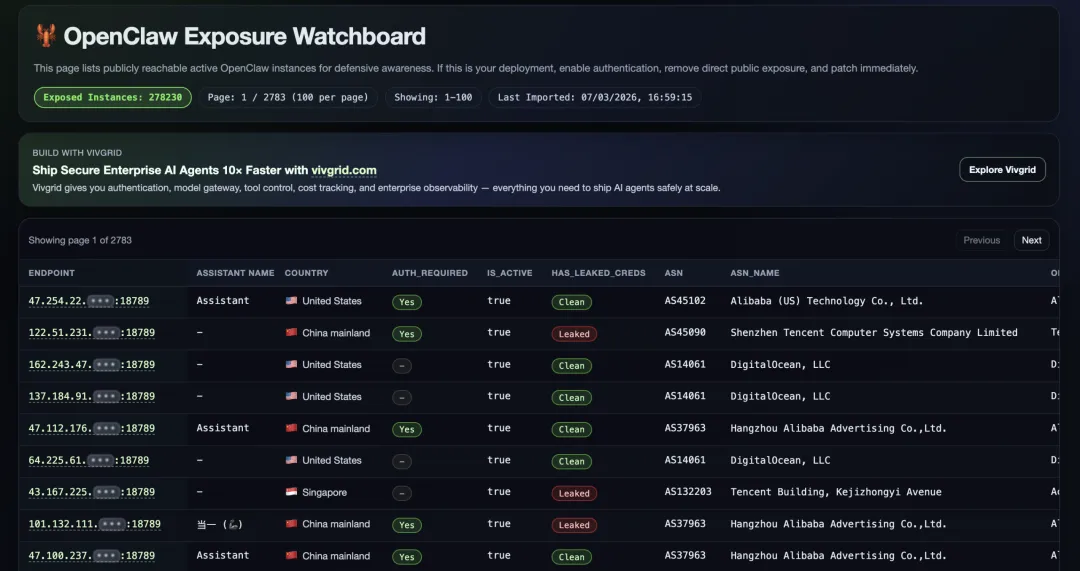
Task: Click dash auth badge in 137.184.91 row
Action: point(402,397)
